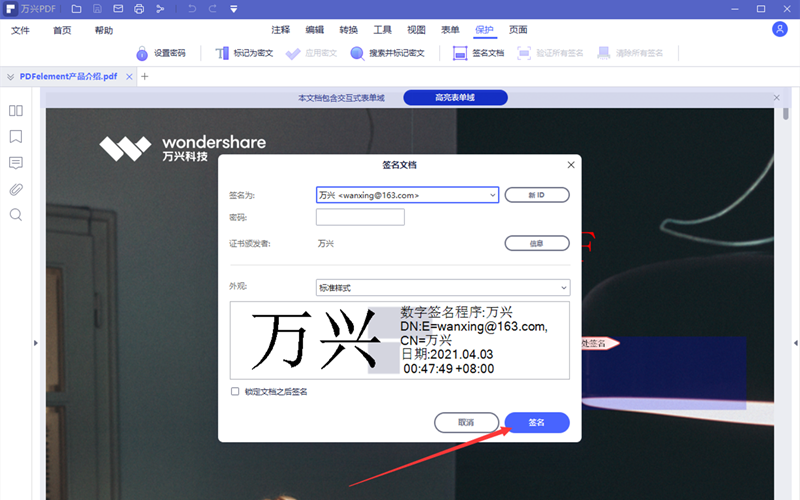Viewport: 800px width, 500px height.
Task: Expand the 外观 appearance style dropdown
Action: click(x=564, y=288)
